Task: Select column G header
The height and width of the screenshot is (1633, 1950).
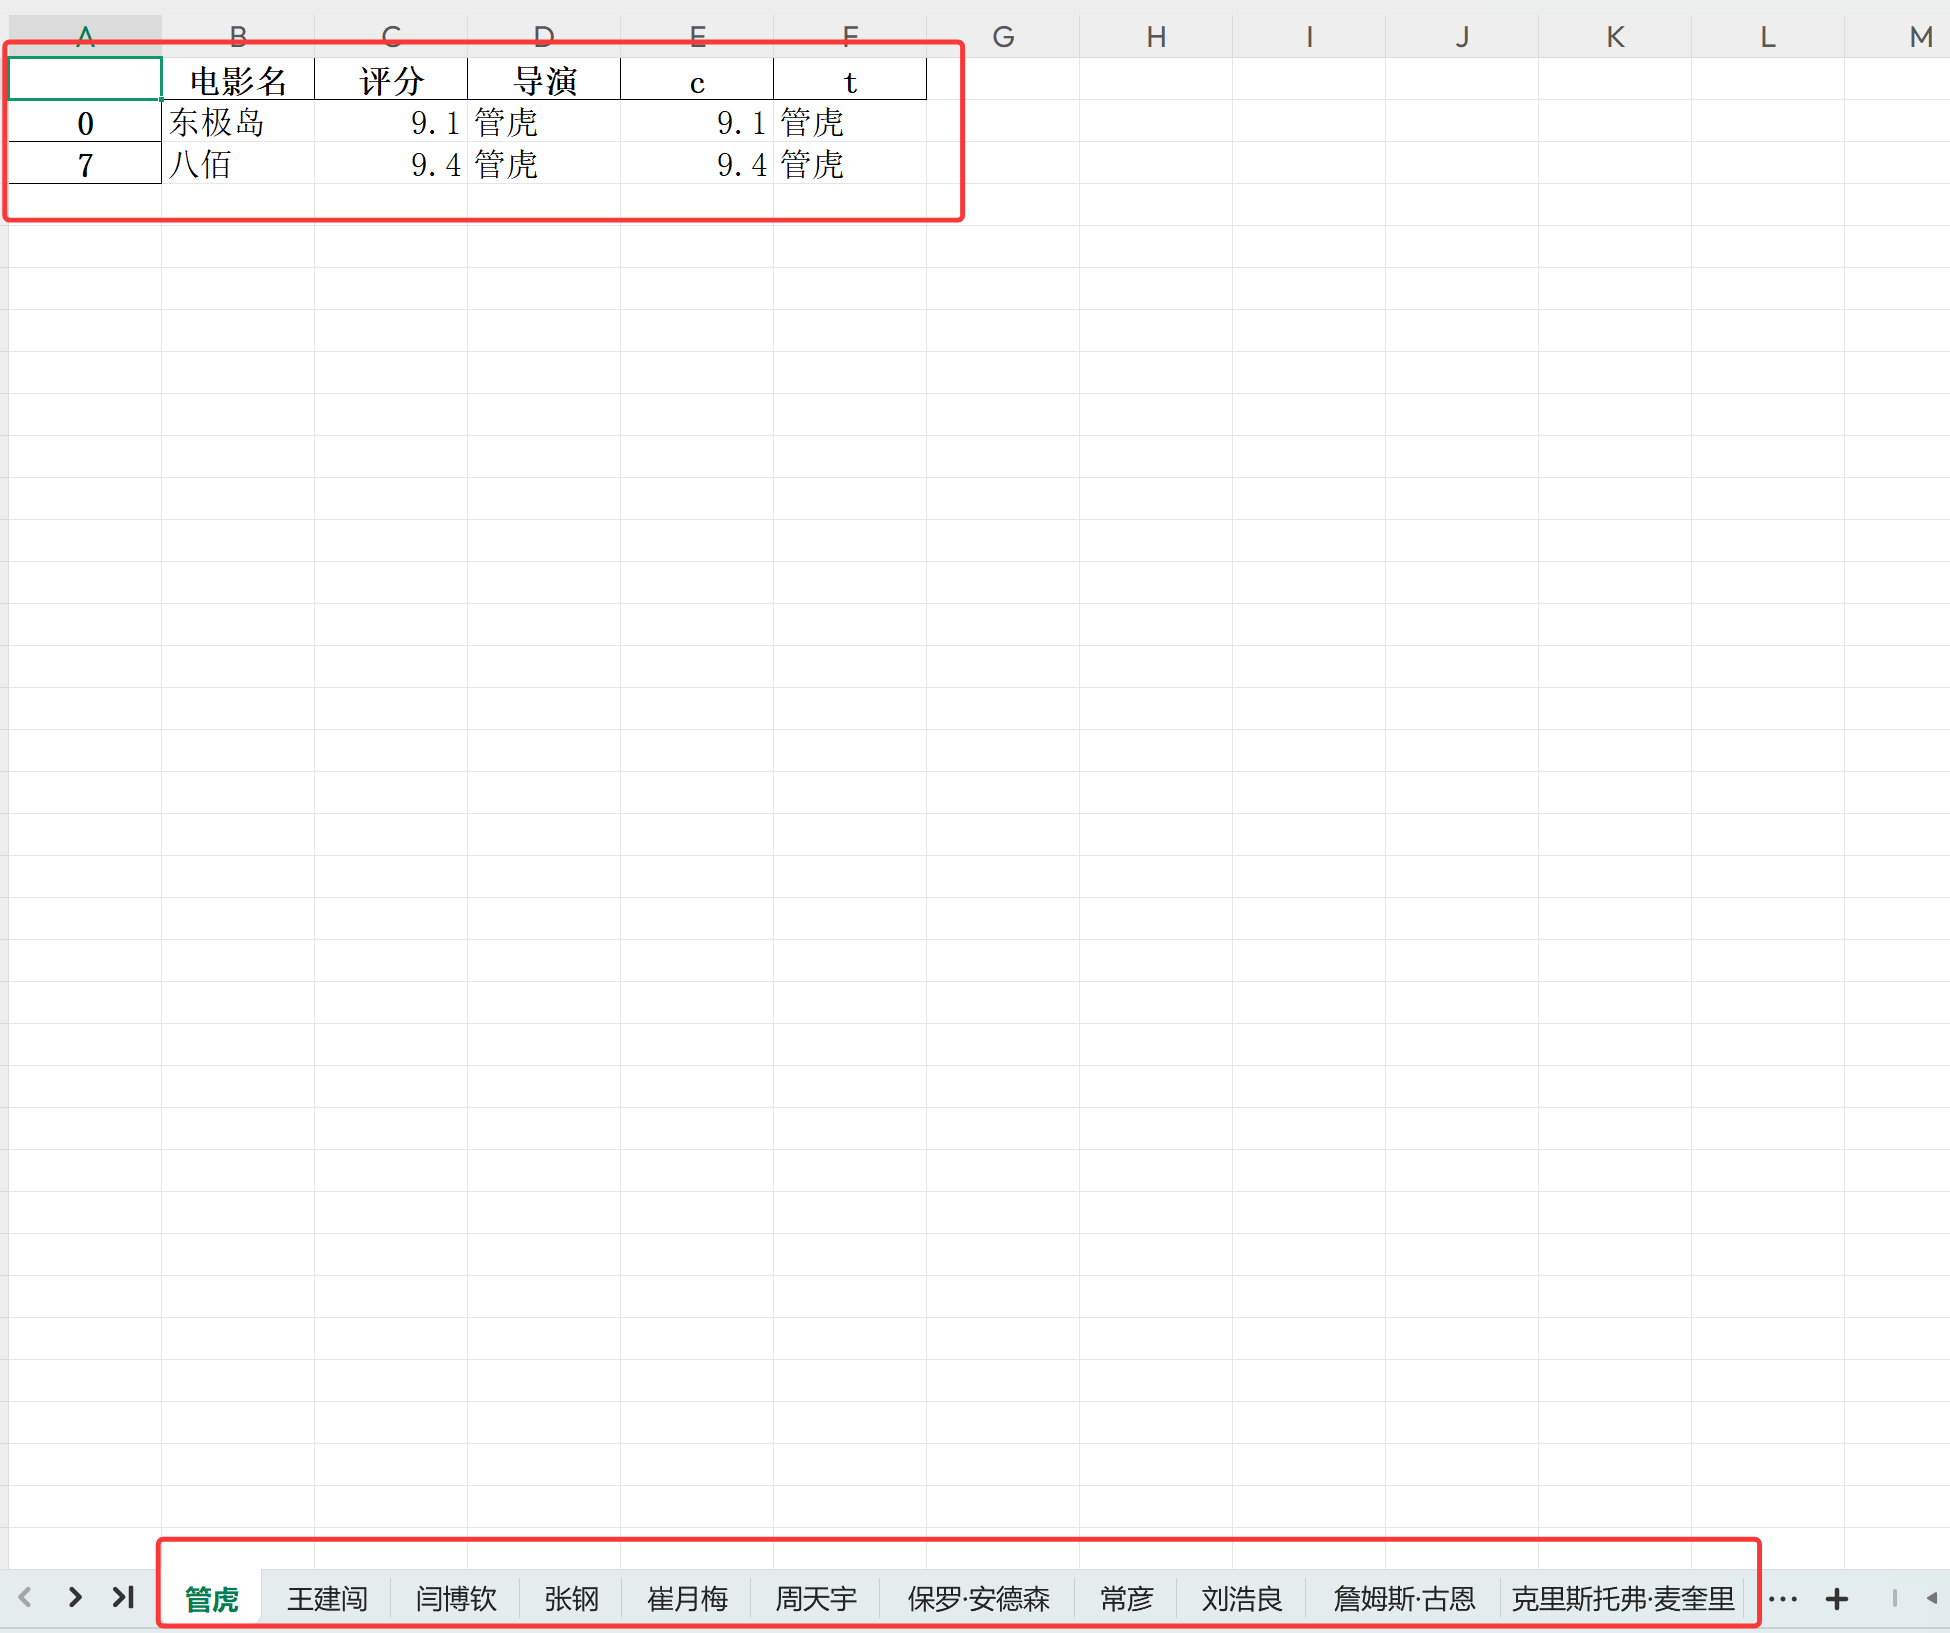Action: click(x=1003, y=37)
